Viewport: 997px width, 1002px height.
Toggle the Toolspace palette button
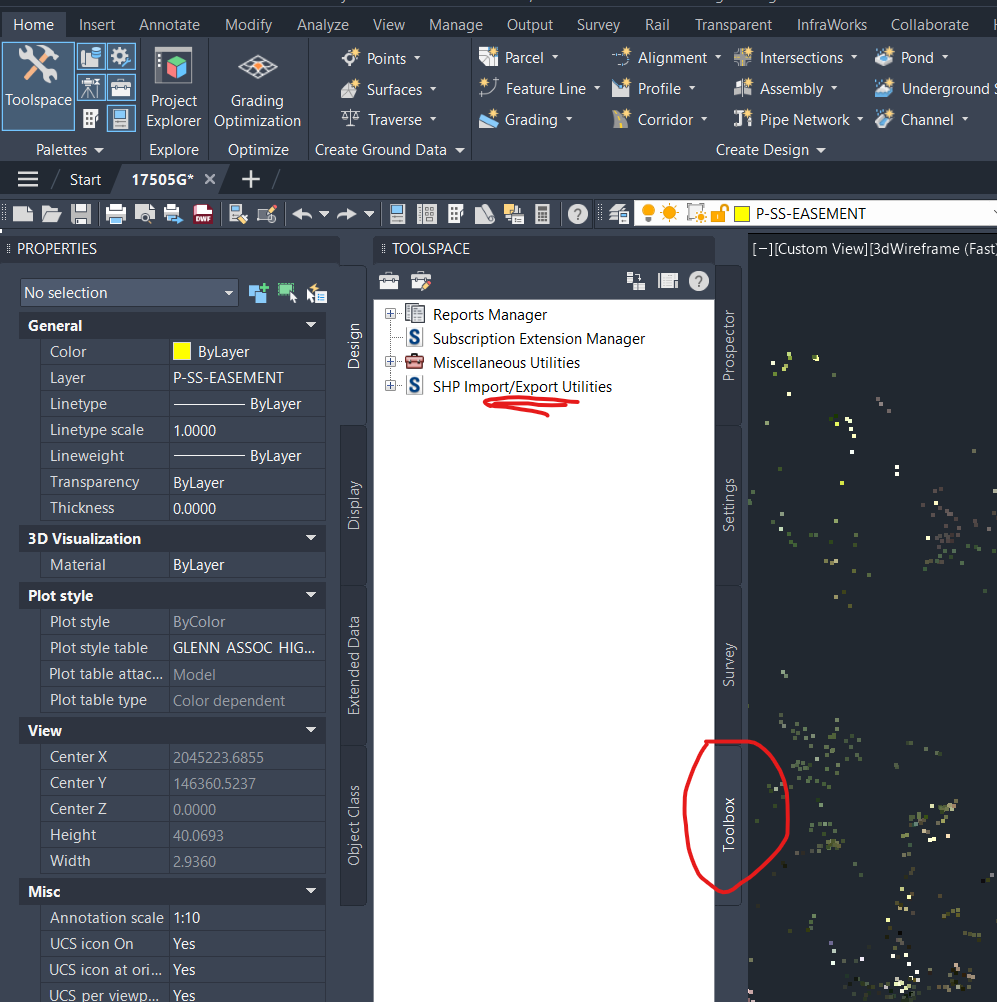coord(38,86)
